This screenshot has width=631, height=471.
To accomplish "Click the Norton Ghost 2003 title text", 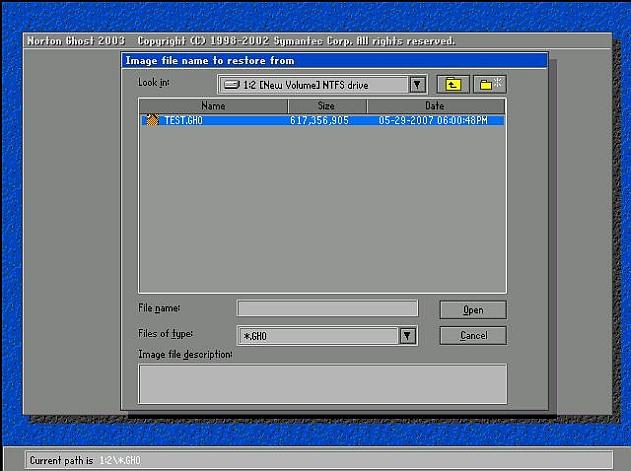I will [x=76, y=41].
